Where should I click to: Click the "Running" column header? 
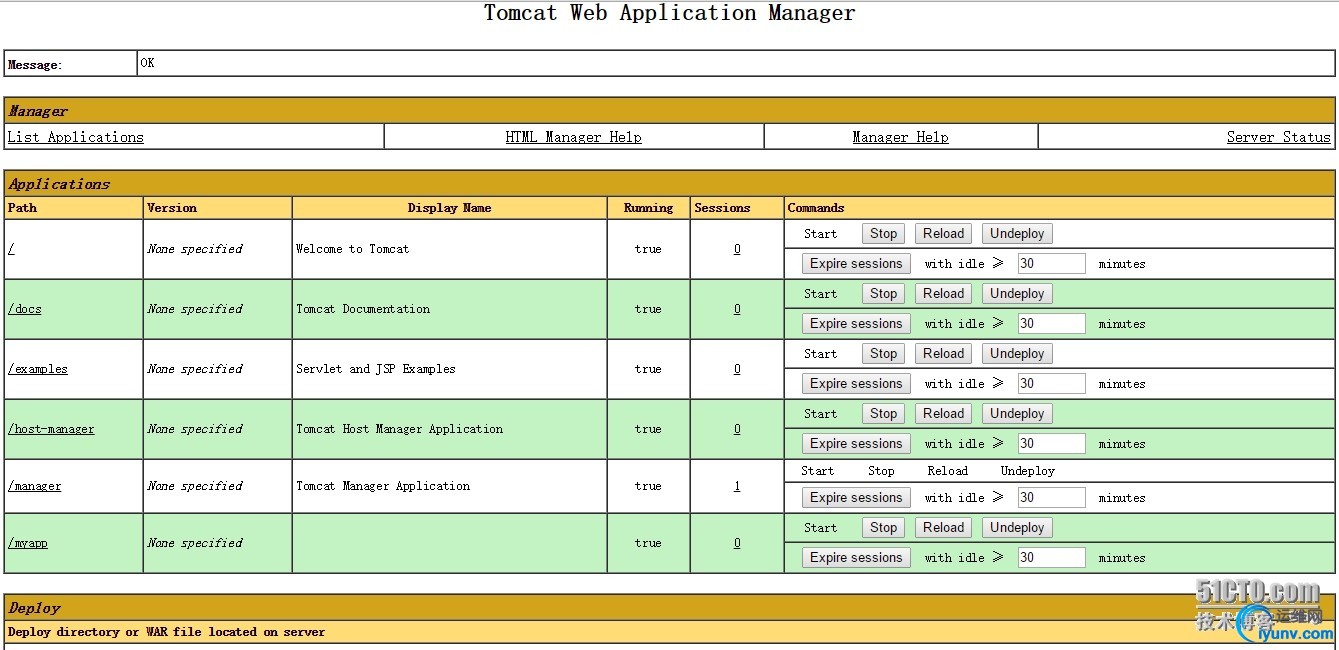pyautogui.click(x=648, y=208)
